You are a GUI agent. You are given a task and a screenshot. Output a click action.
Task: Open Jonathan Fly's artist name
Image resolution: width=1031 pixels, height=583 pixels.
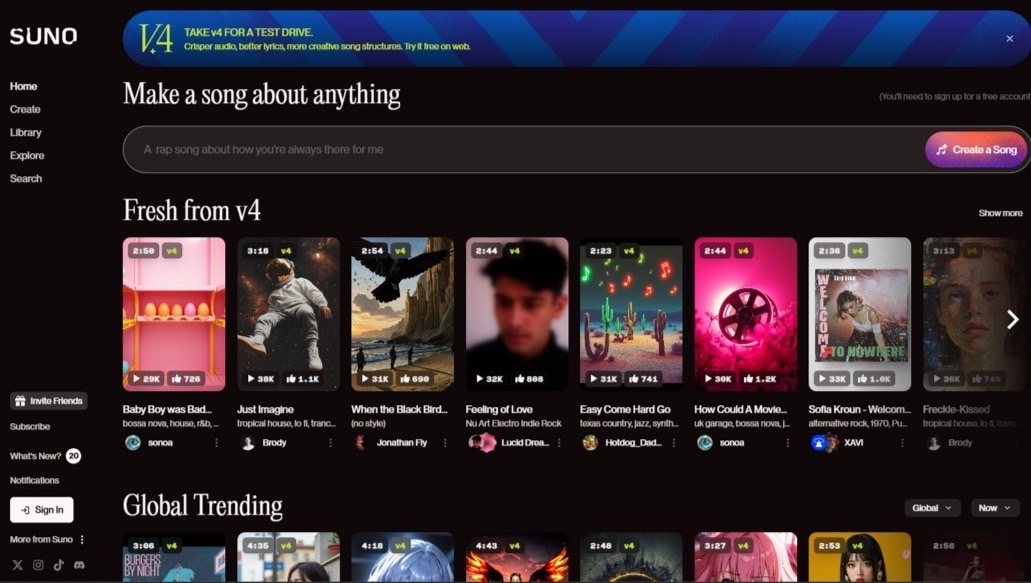click(x=402, y=443)
